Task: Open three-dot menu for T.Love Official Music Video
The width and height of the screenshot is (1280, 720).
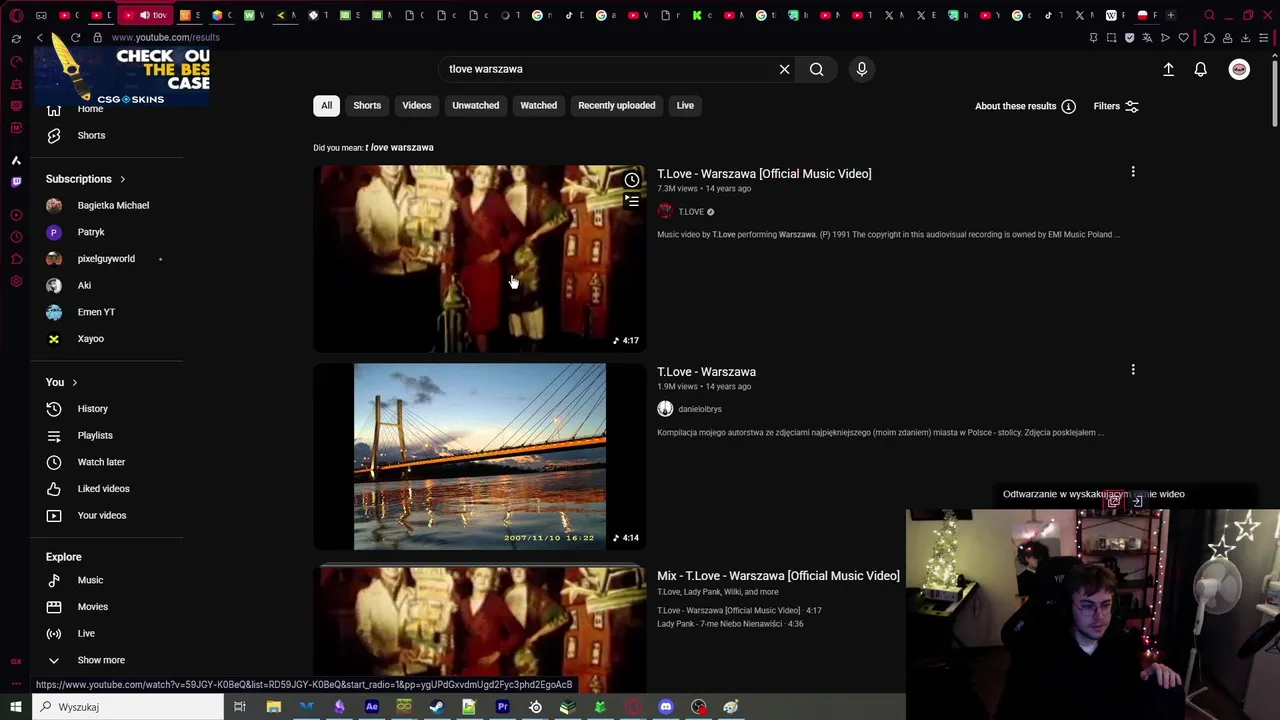Action: tap(1133, 172)
